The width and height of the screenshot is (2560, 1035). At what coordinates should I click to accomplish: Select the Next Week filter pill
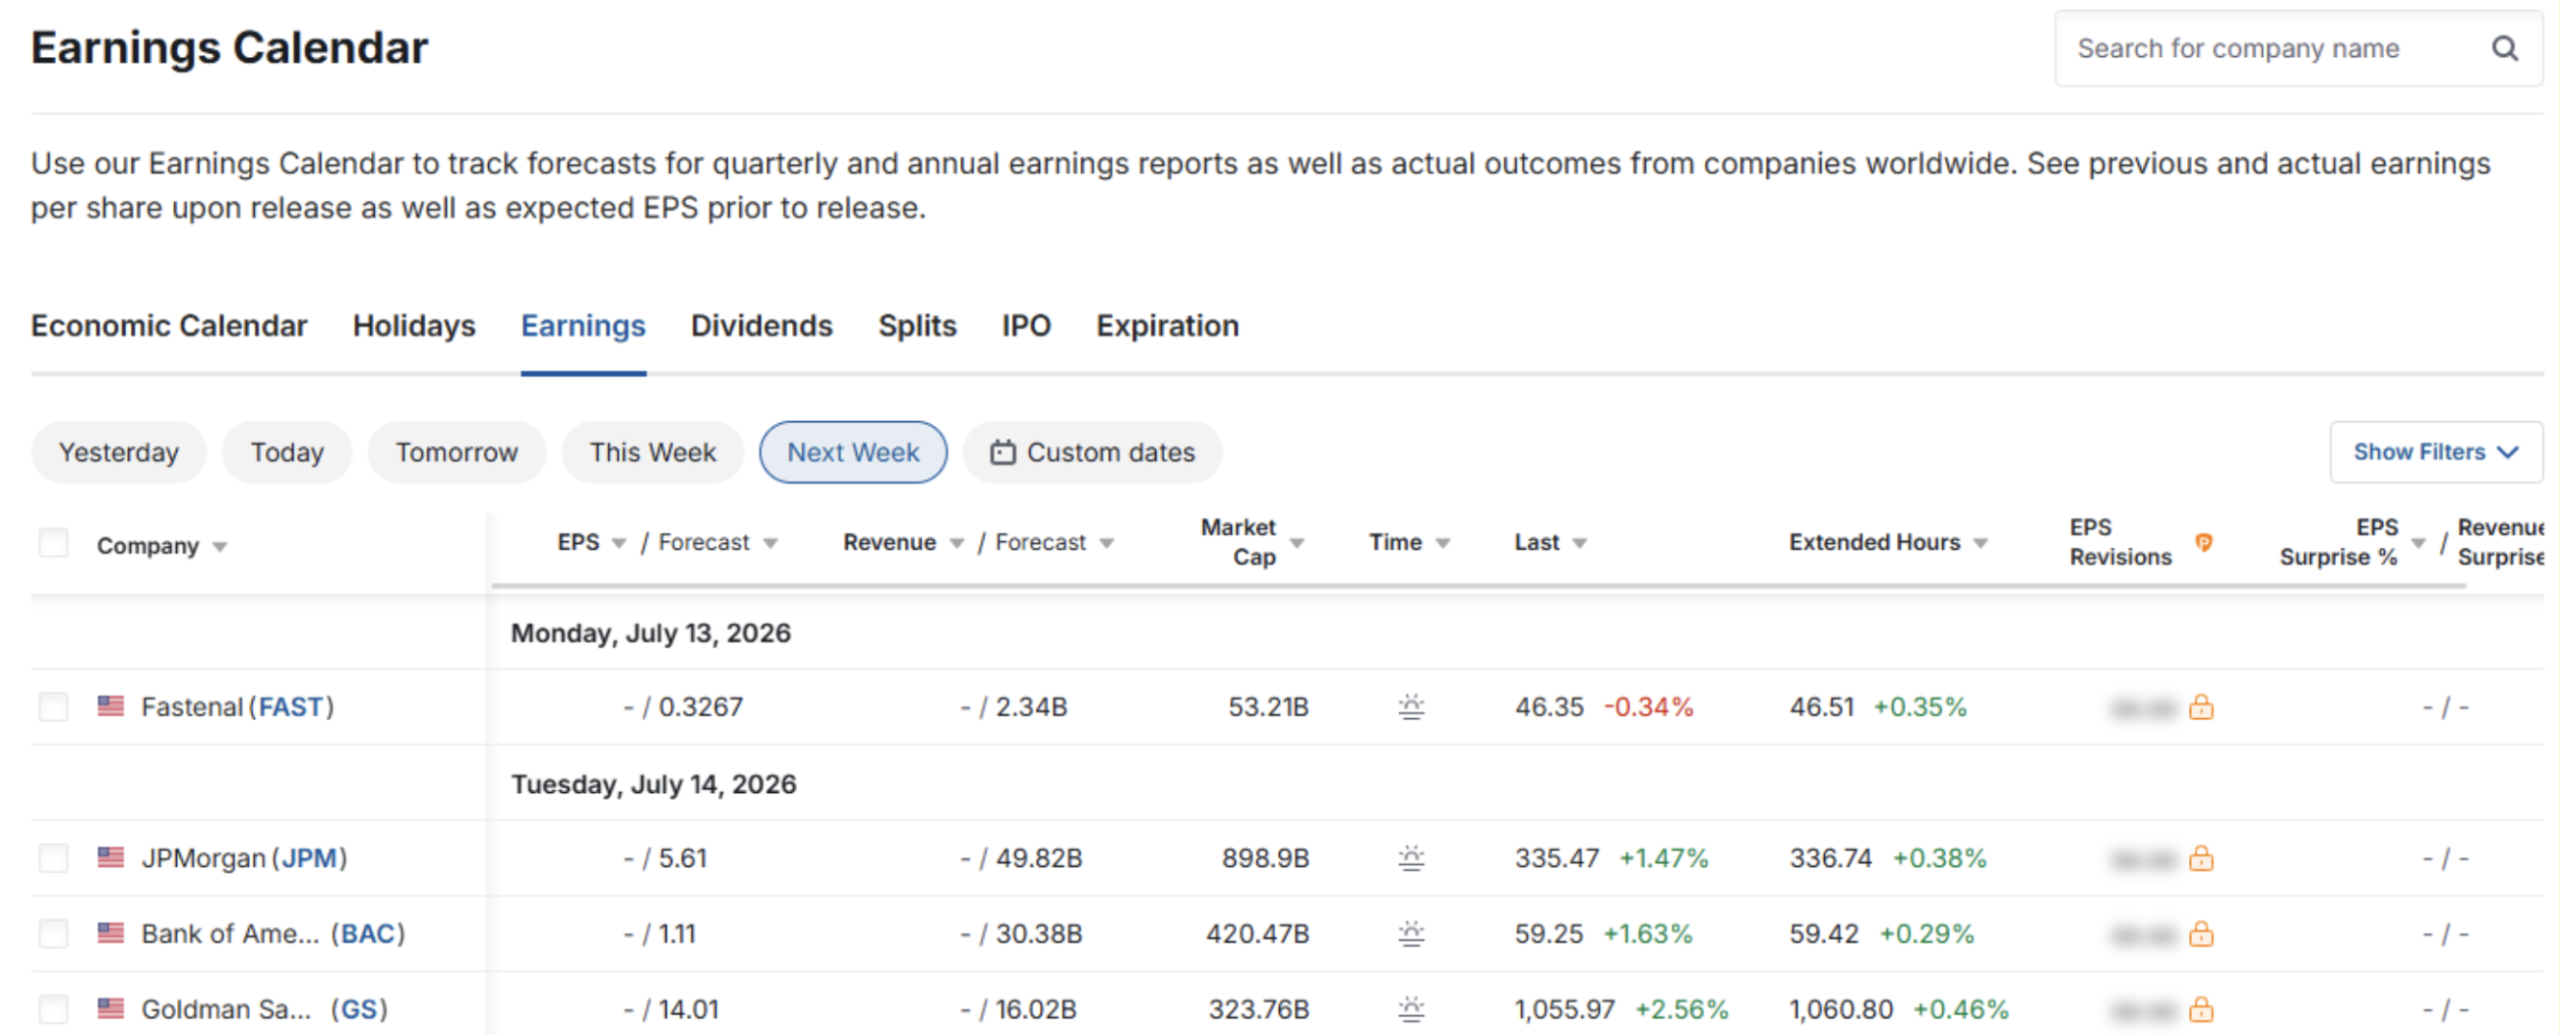853,452
